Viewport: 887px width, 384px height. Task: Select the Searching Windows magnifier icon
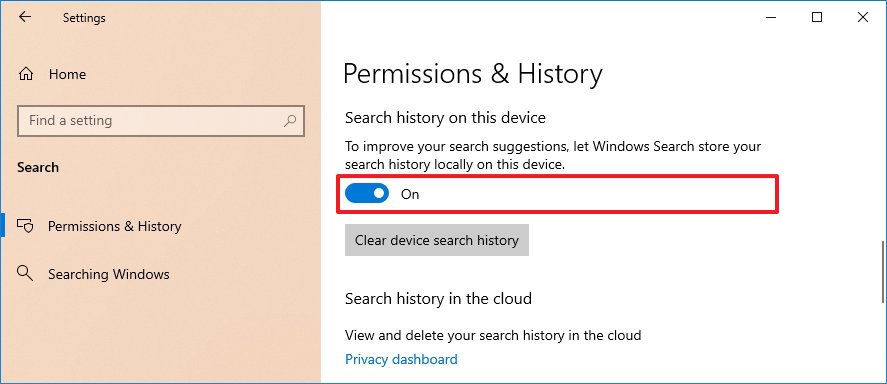(25, 273)
